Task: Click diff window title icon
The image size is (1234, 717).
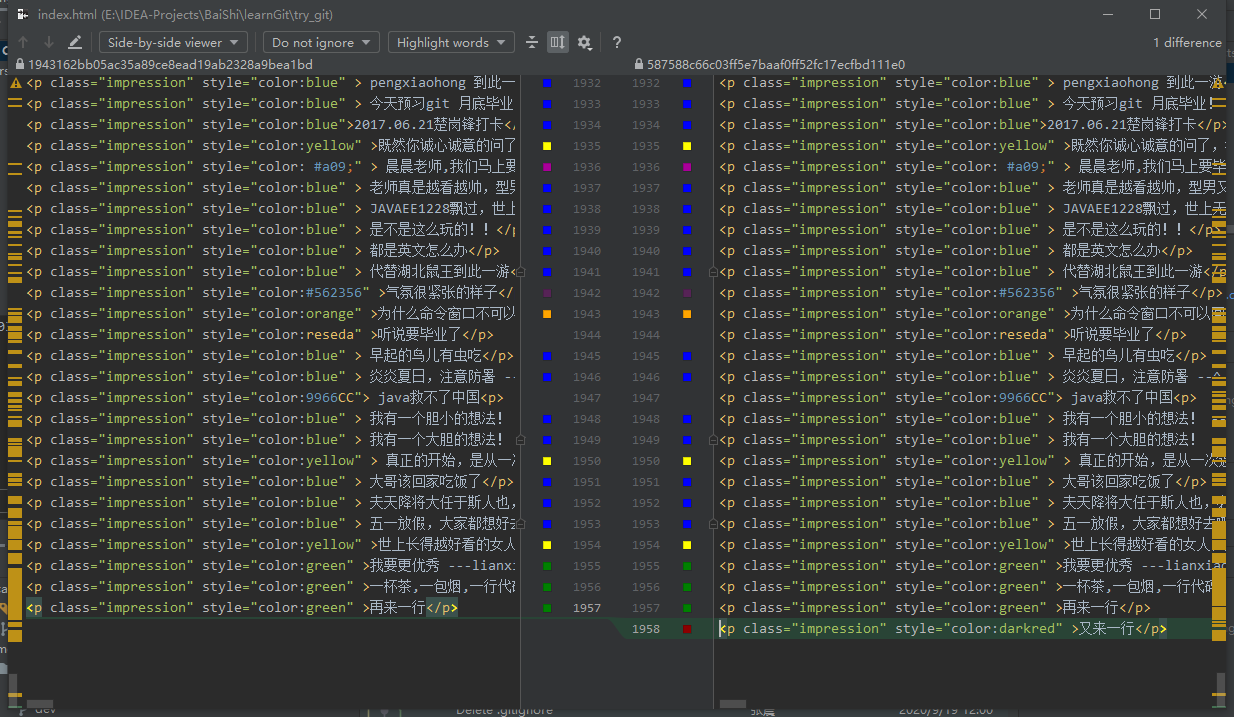Action: (x=22, y=15)
